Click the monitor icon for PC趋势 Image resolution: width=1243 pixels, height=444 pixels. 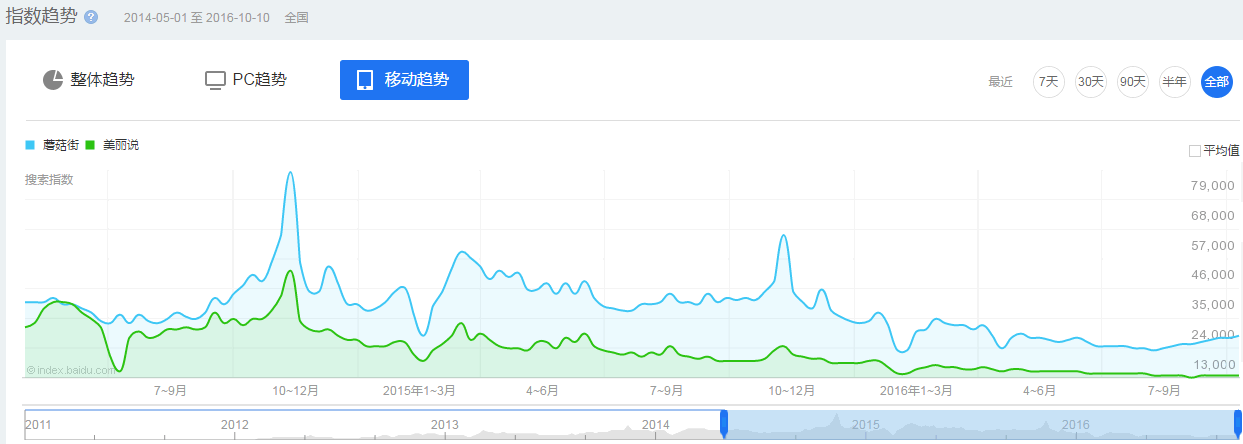(215, 80)
